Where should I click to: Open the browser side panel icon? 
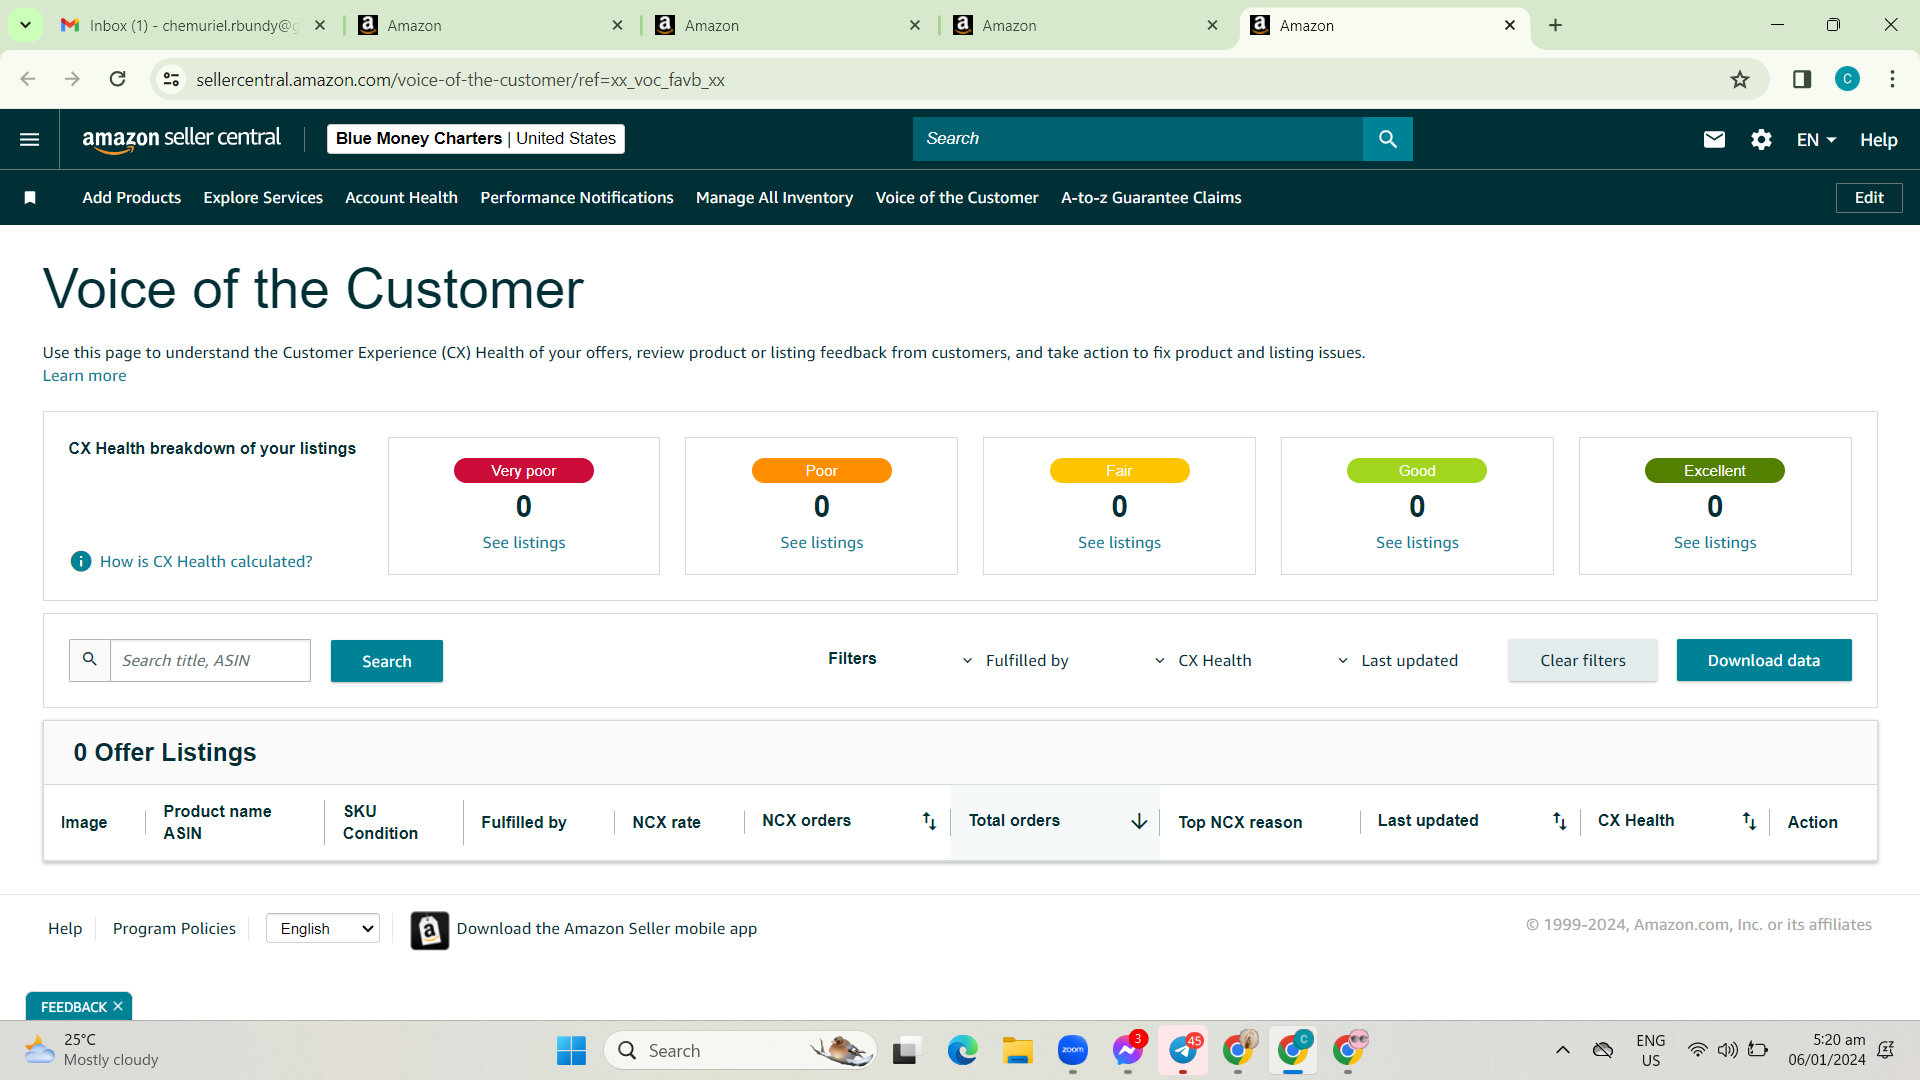coord(1802,79)
